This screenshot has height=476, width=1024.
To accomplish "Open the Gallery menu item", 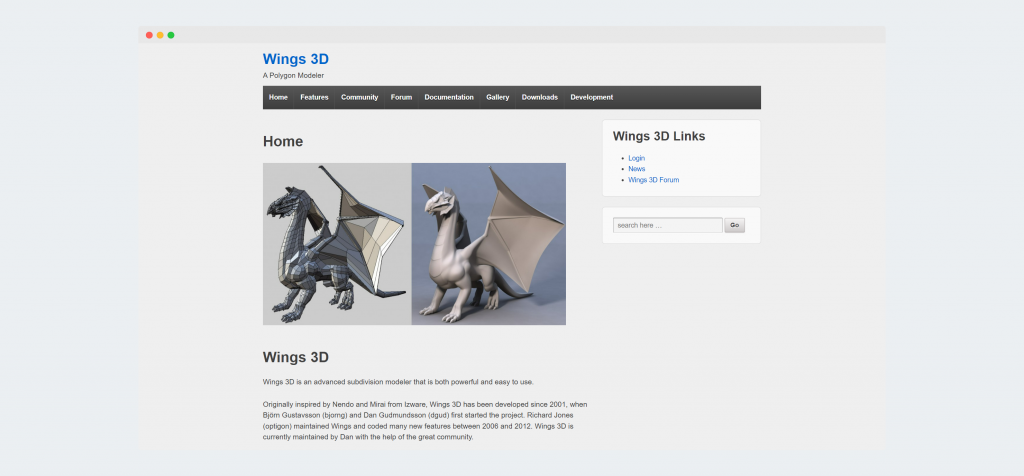I will 498,97.
